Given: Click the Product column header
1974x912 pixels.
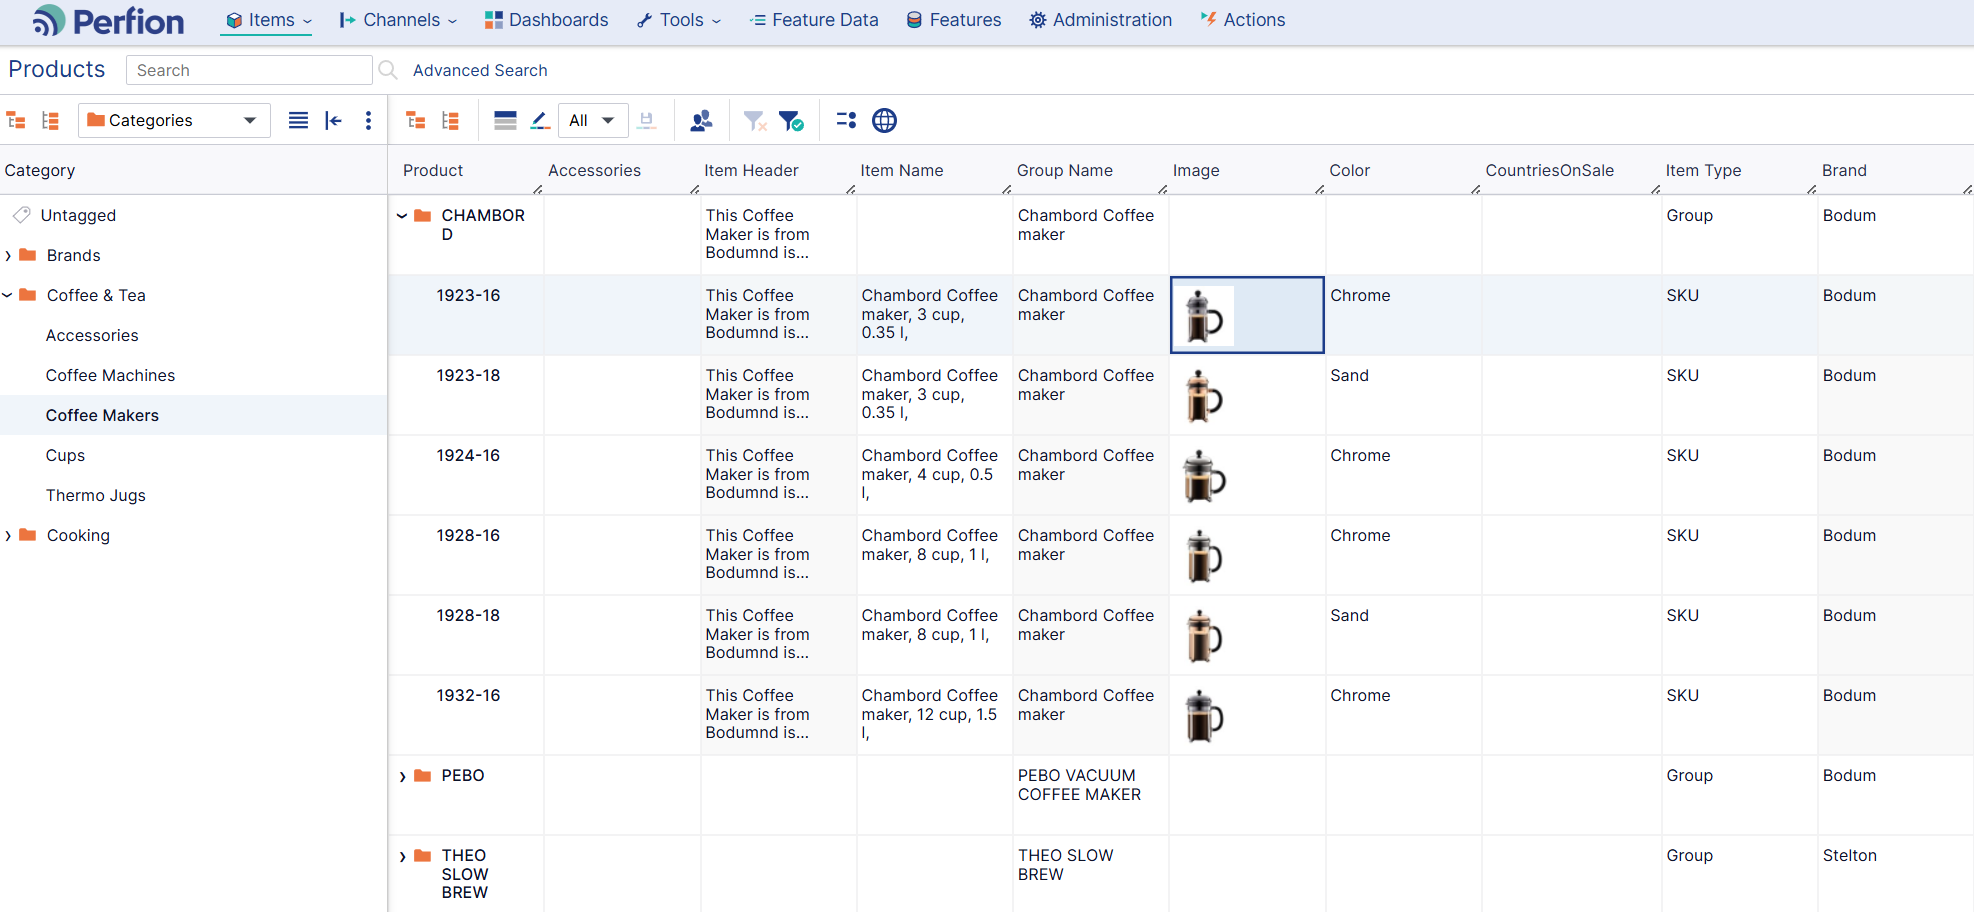Looking at the screenshot, I should coord(433,170).
